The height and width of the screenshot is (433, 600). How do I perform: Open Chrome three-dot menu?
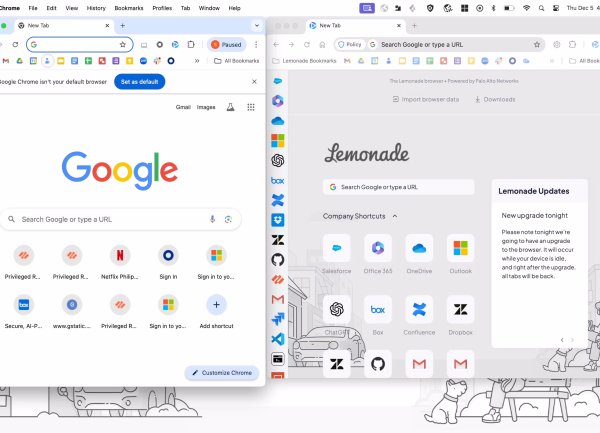pos(256,45)
